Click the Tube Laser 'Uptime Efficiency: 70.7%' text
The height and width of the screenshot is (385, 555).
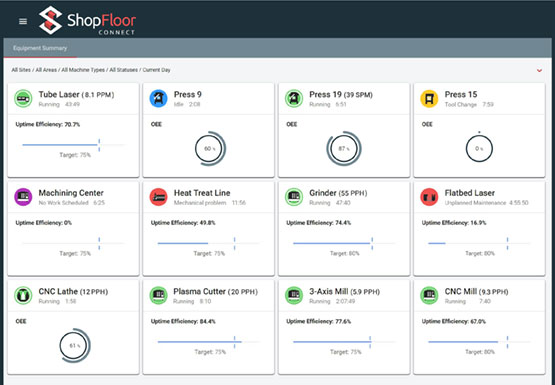click(48, 125)
